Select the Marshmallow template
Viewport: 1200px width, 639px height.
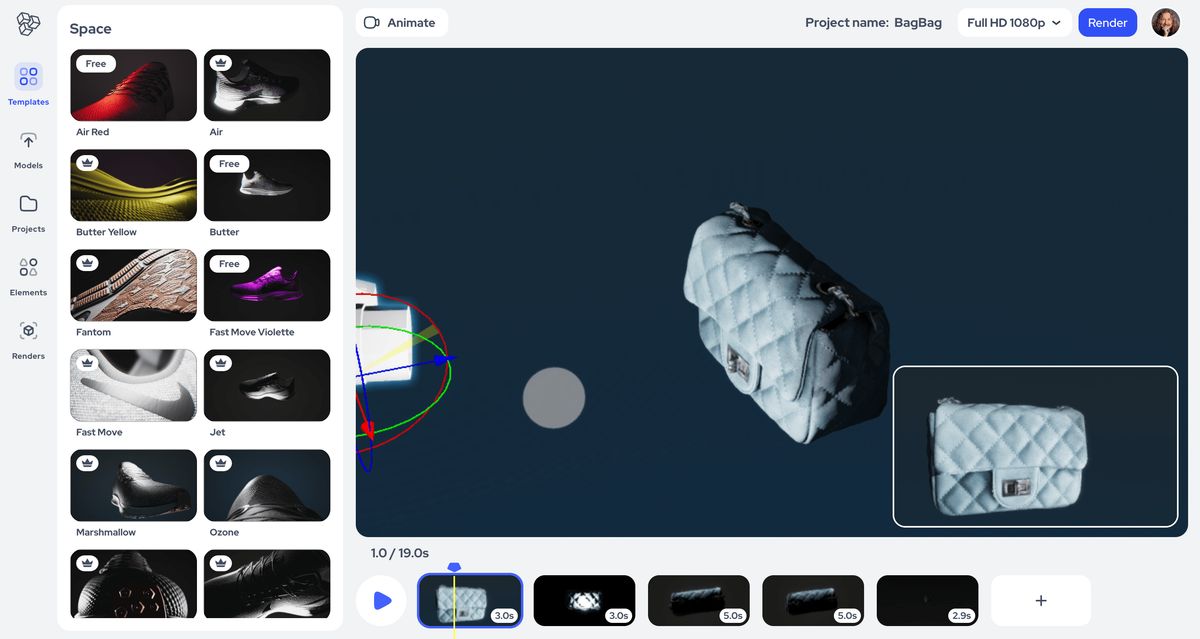coord(133,485)
